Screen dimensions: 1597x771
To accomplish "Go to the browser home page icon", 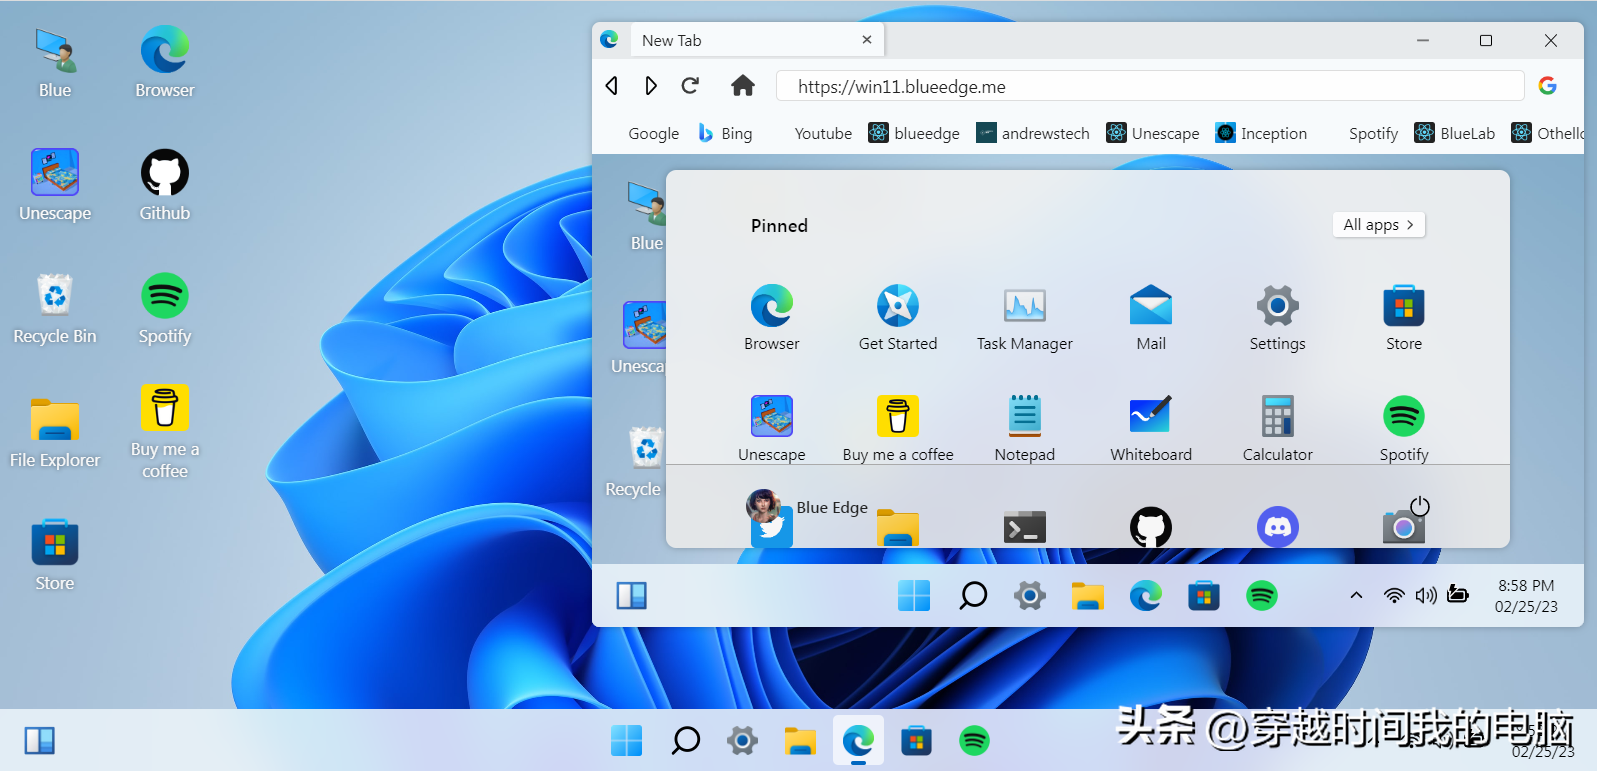I will point(742,86).
